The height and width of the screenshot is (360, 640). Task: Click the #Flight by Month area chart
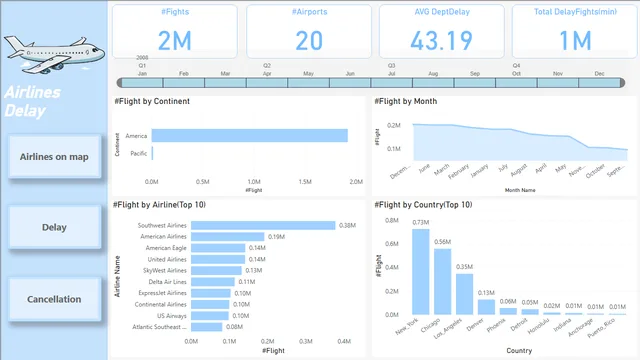tap(520, 143)
